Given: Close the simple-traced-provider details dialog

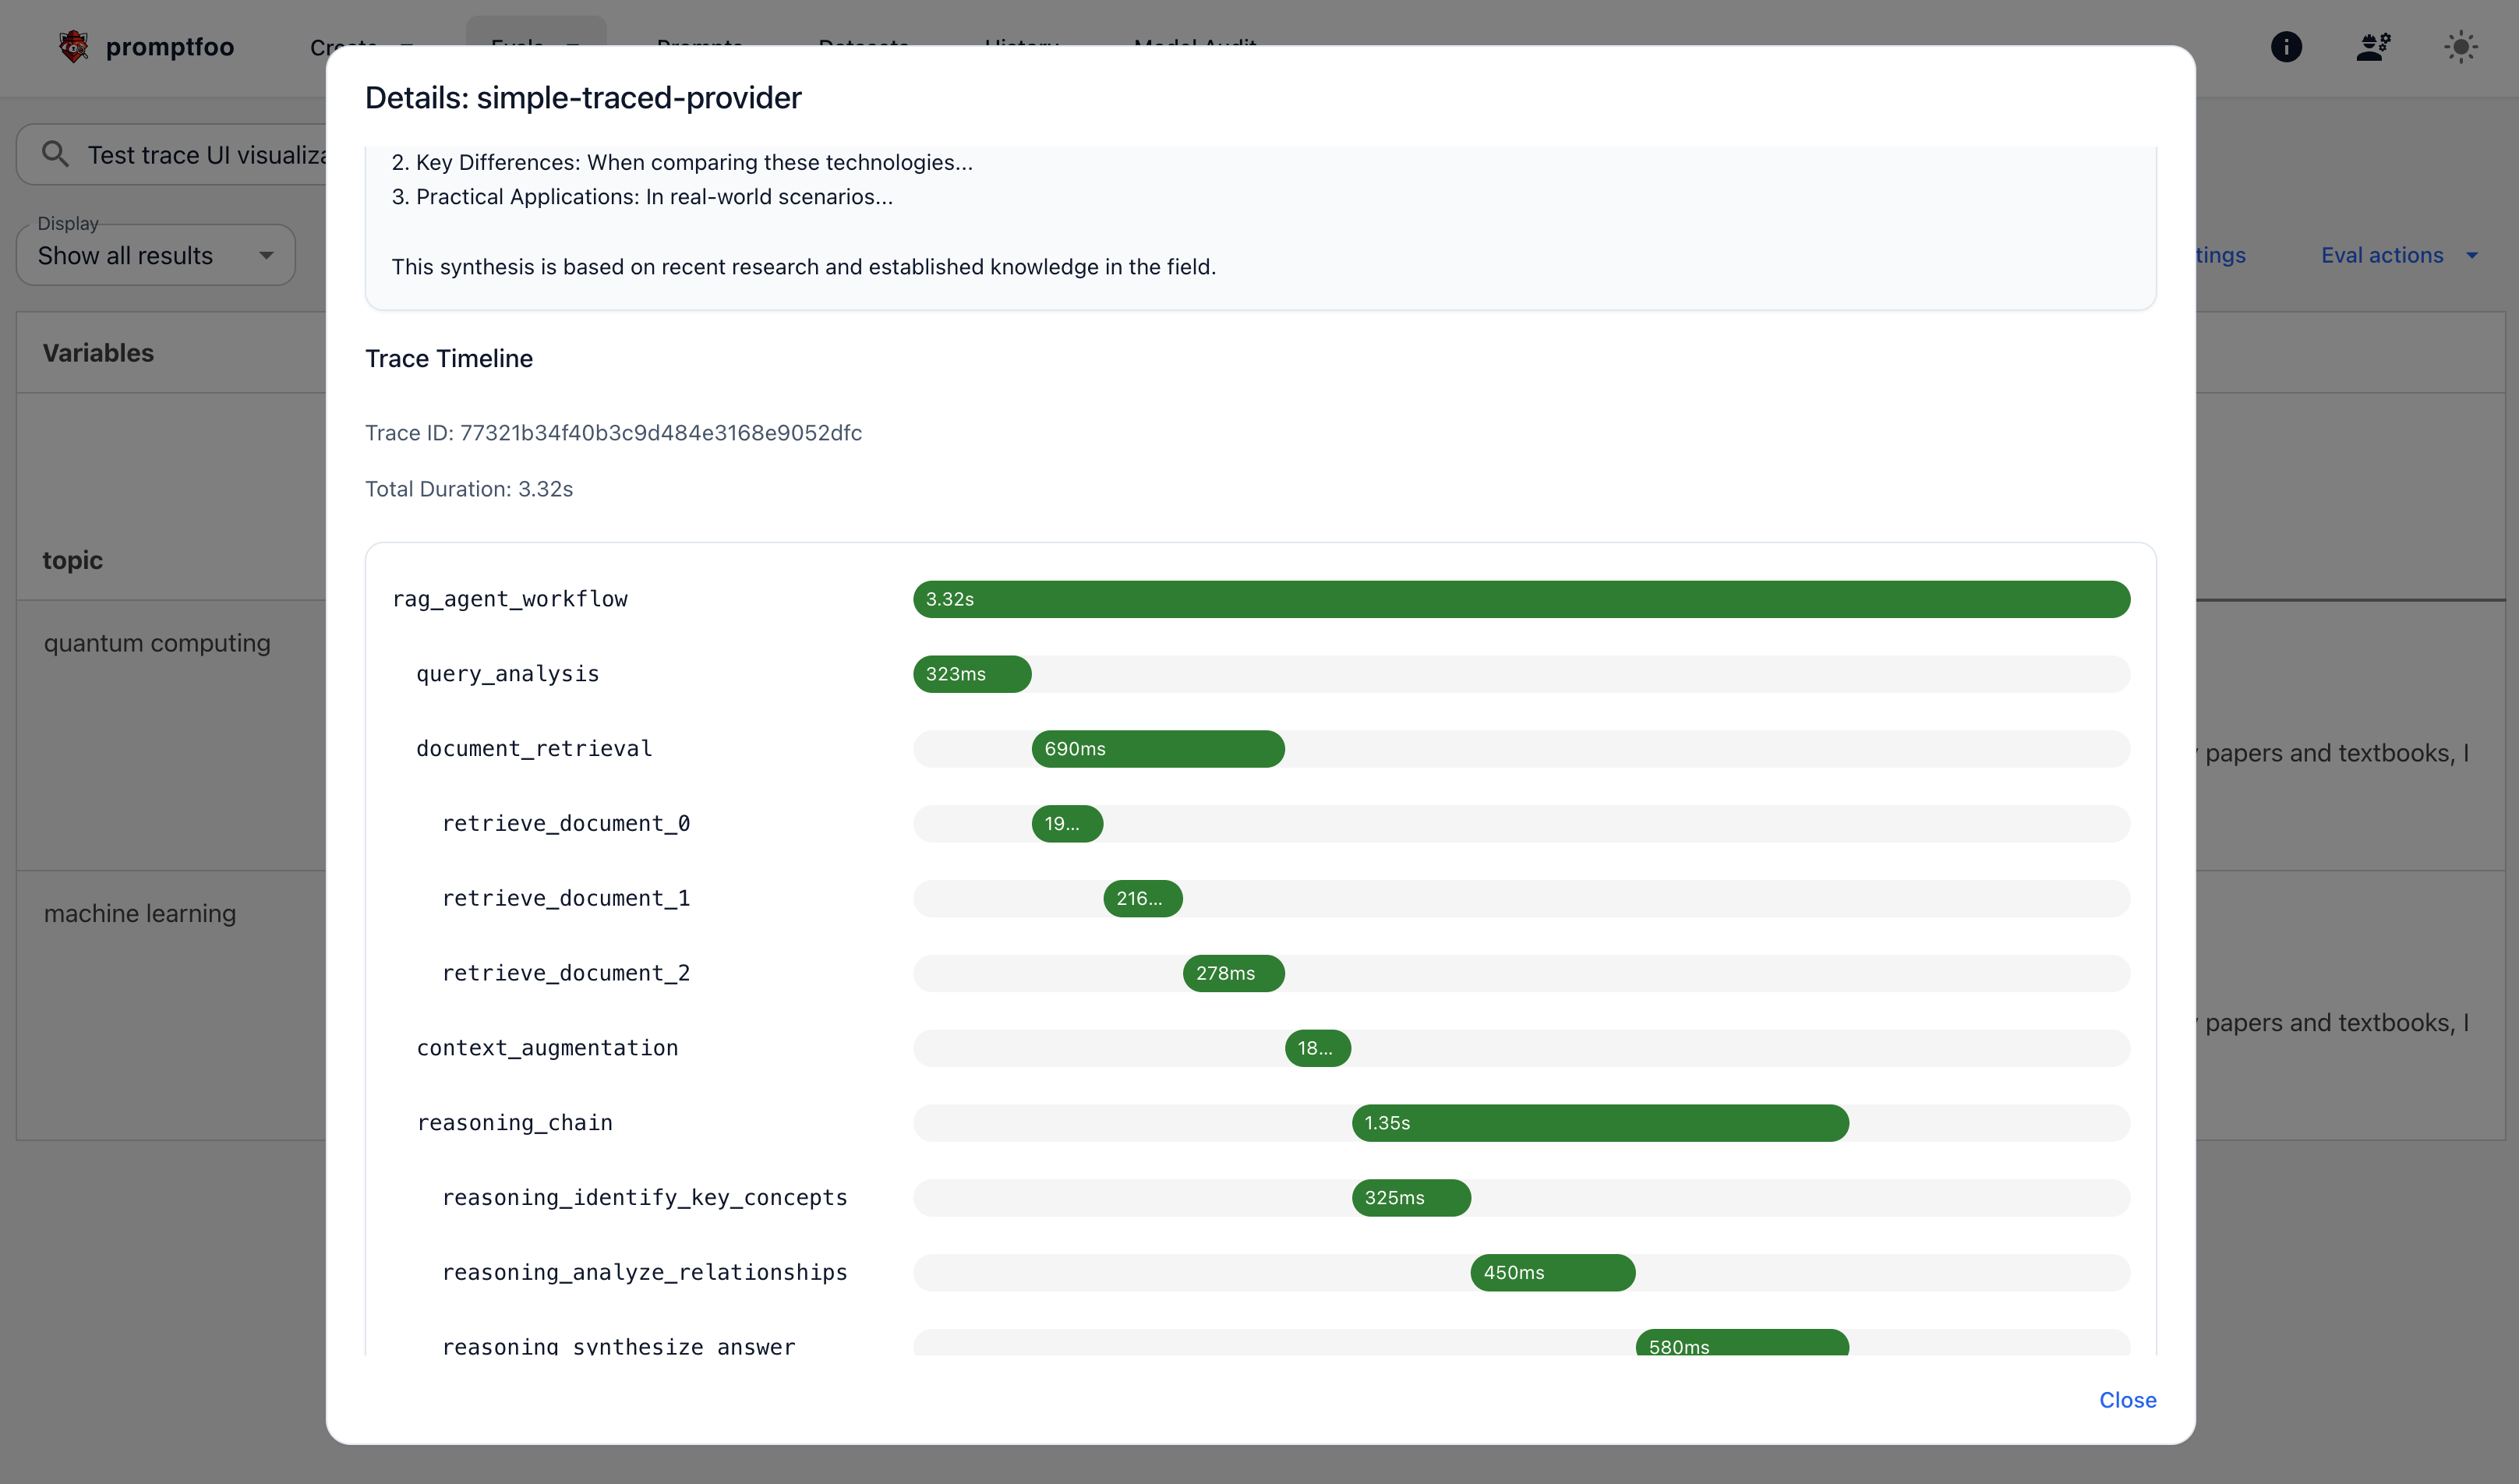Looking at the screenshot, I should point(2127,1400).
